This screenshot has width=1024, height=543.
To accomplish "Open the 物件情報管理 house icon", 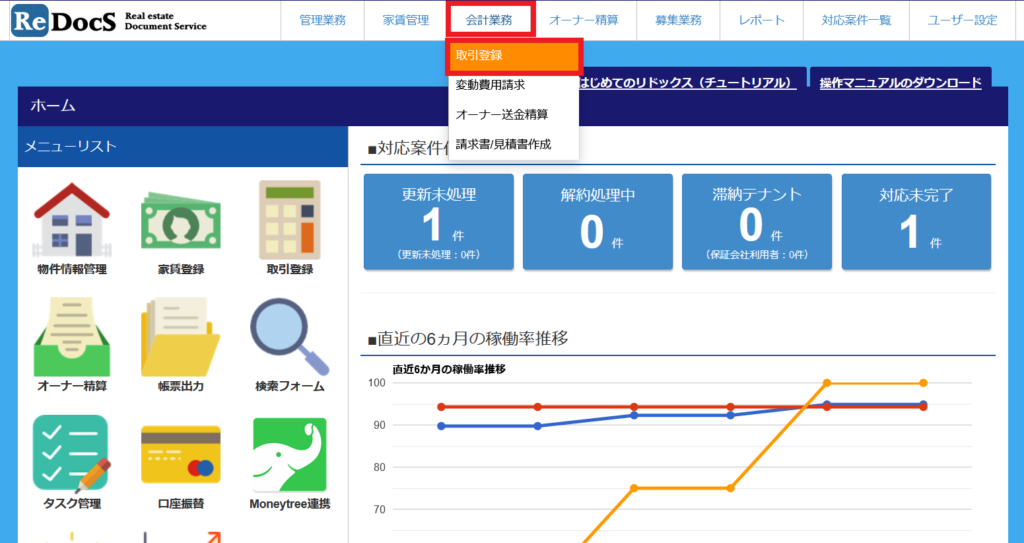I will (x=72, y=220).
